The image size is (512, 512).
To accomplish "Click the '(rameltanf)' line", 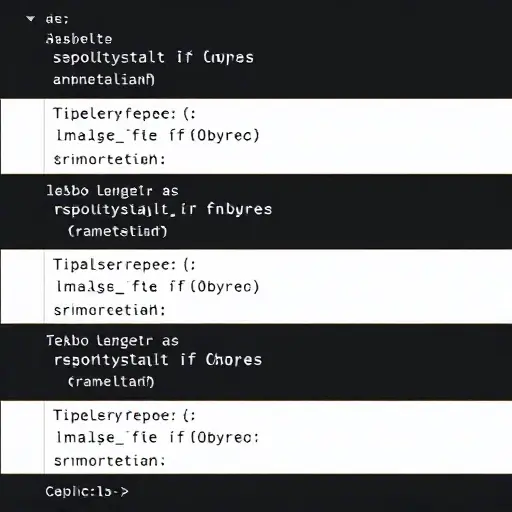I will coord(111,382).
